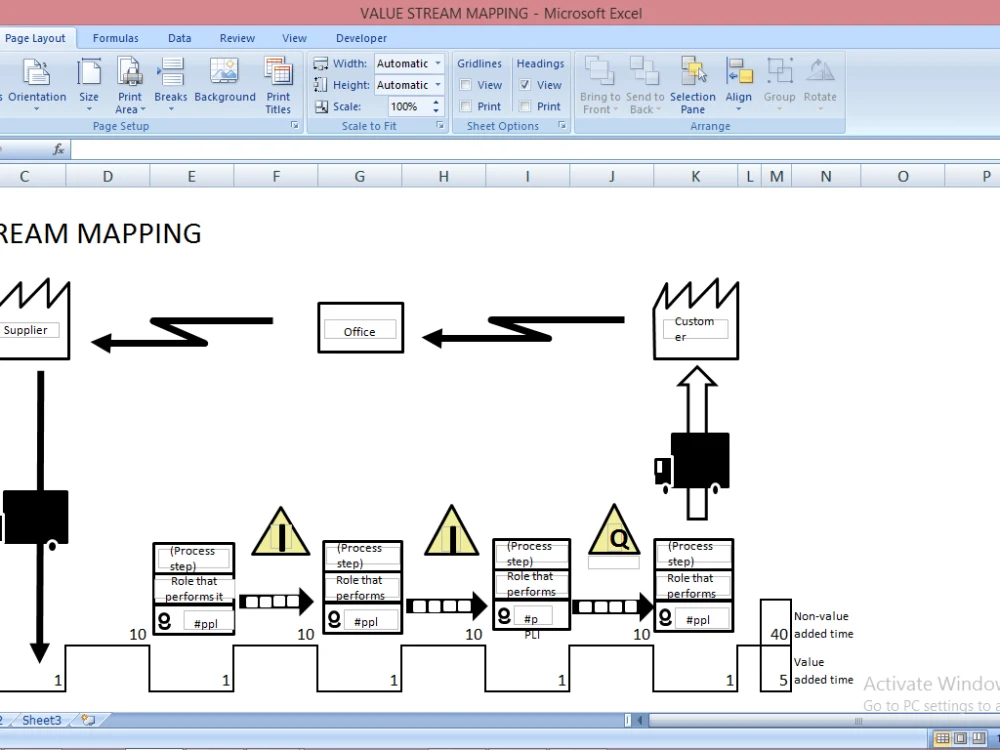Click the Rotate objects icon
The width and height of the screenshot is (1000, 750).
click(820, 70)
